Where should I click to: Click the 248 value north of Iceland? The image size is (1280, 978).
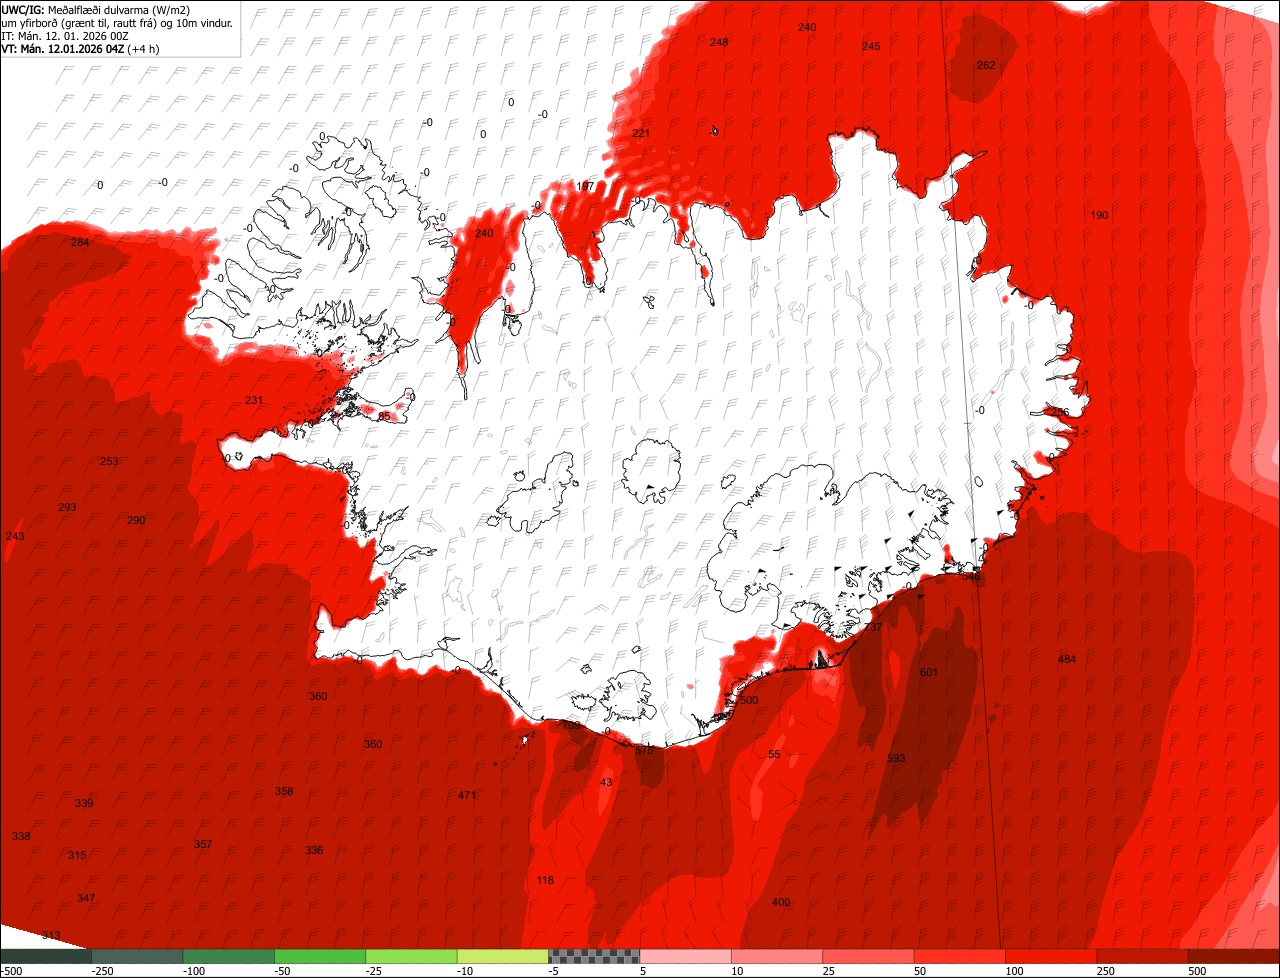719,42
